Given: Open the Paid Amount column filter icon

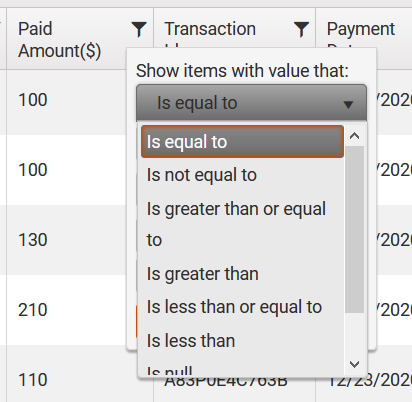Looking at the screenshot, I should (x=139, y=29).
